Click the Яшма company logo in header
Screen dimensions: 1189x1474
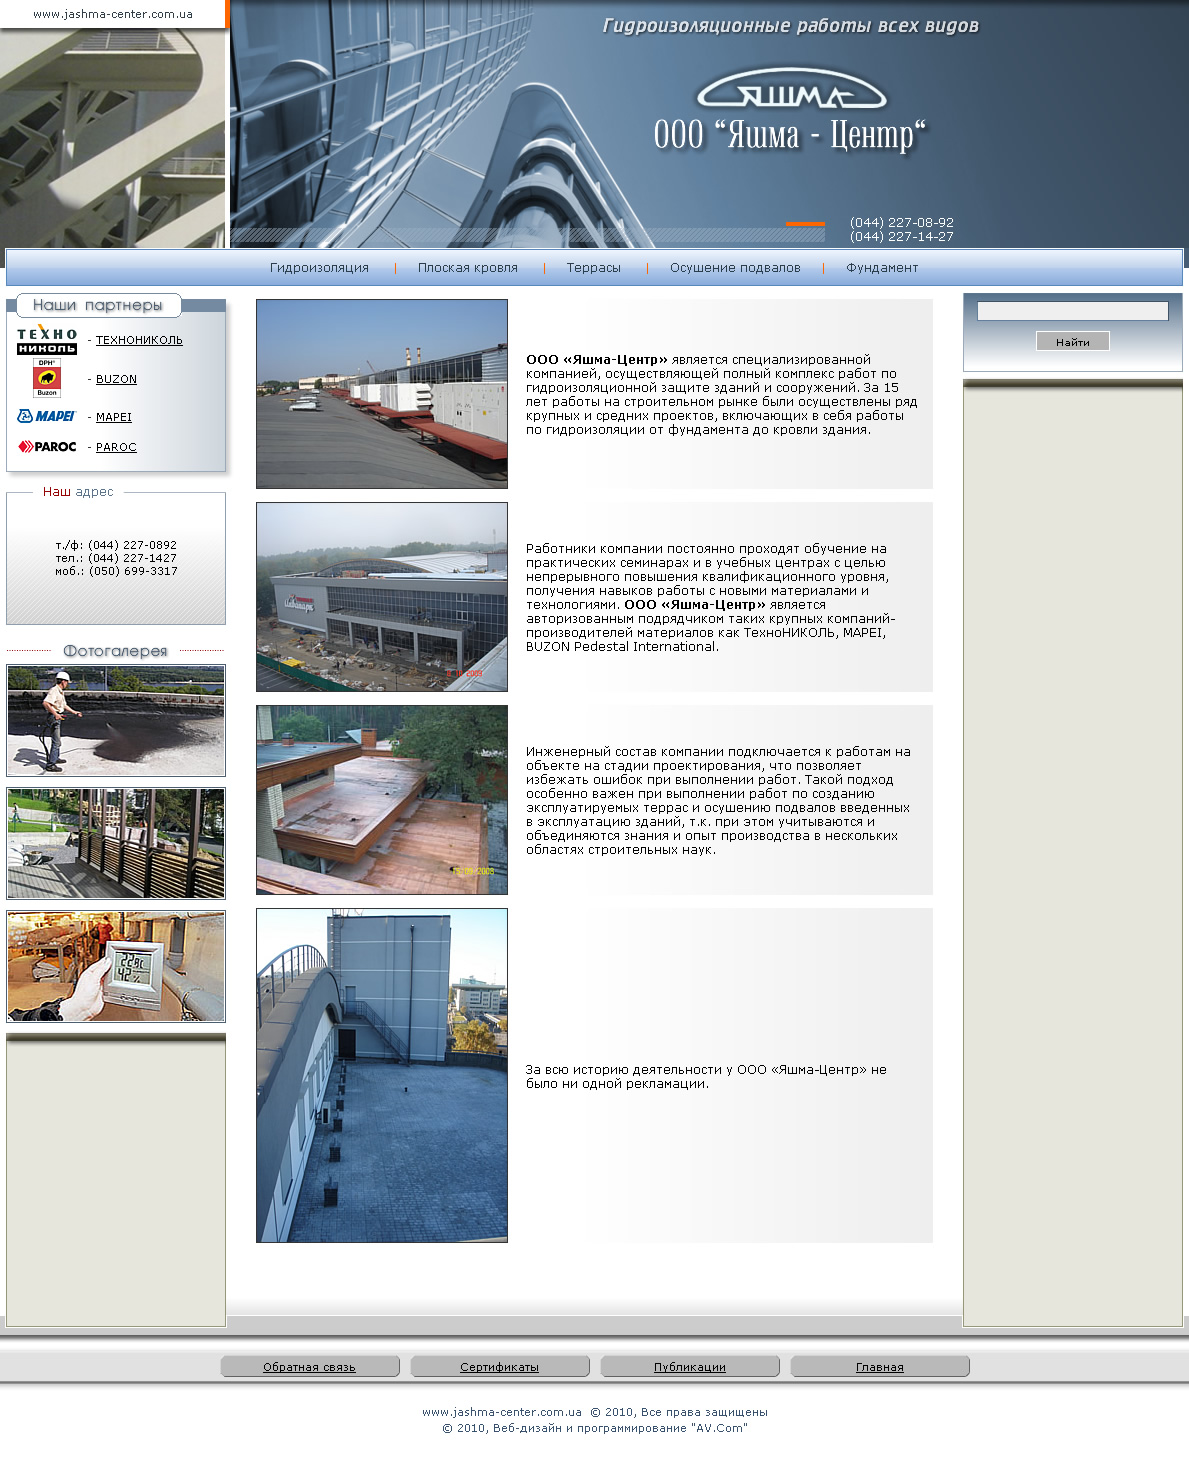[x=791, y=92]
